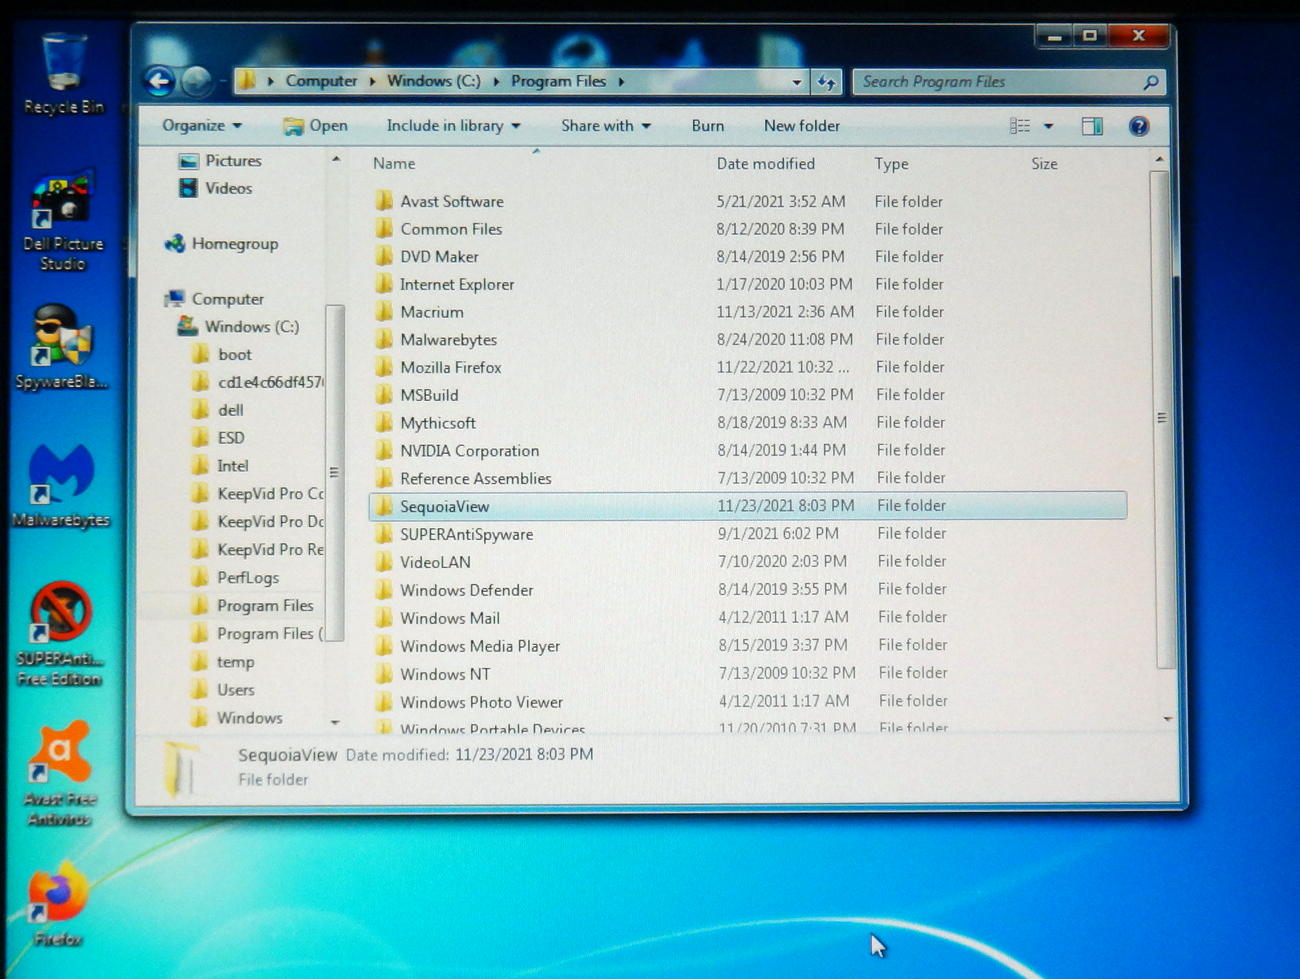The width and height of the screenshot is (1300, 979).
Task: Click the Refresh button beside address bar
Action: pyautogui.click(x=827, y=82)
